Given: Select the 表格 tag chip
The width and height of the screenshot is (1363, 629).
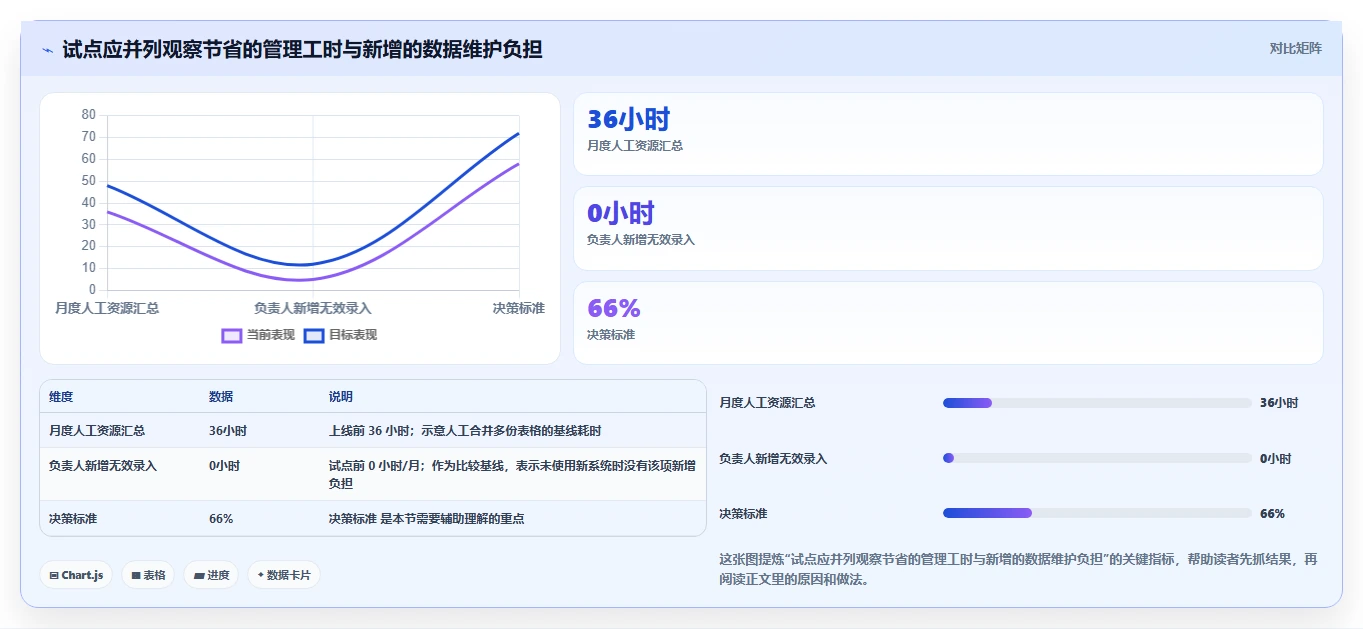Looking at the screenshot, I should (148, 575).
